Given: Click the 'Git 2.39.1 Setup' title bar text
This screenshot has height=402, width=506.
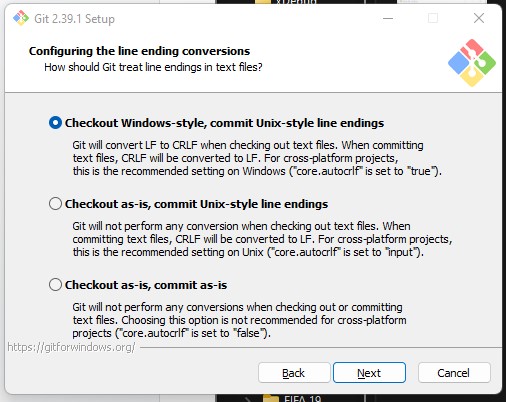Looking at the screenshot, I should pos(74,19).
